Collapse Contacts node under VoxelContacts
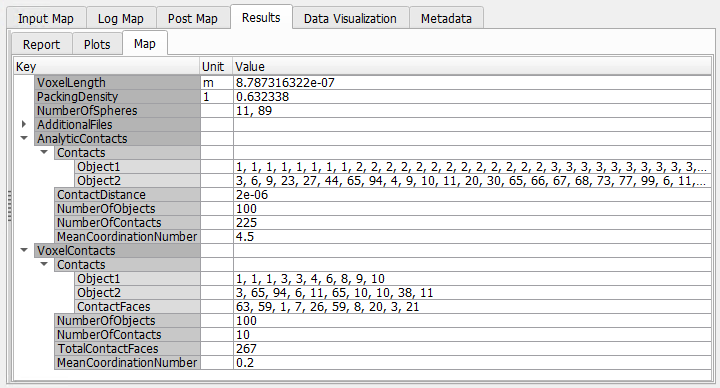The width and height of the screenshot is (720, 388). (44, 264)
